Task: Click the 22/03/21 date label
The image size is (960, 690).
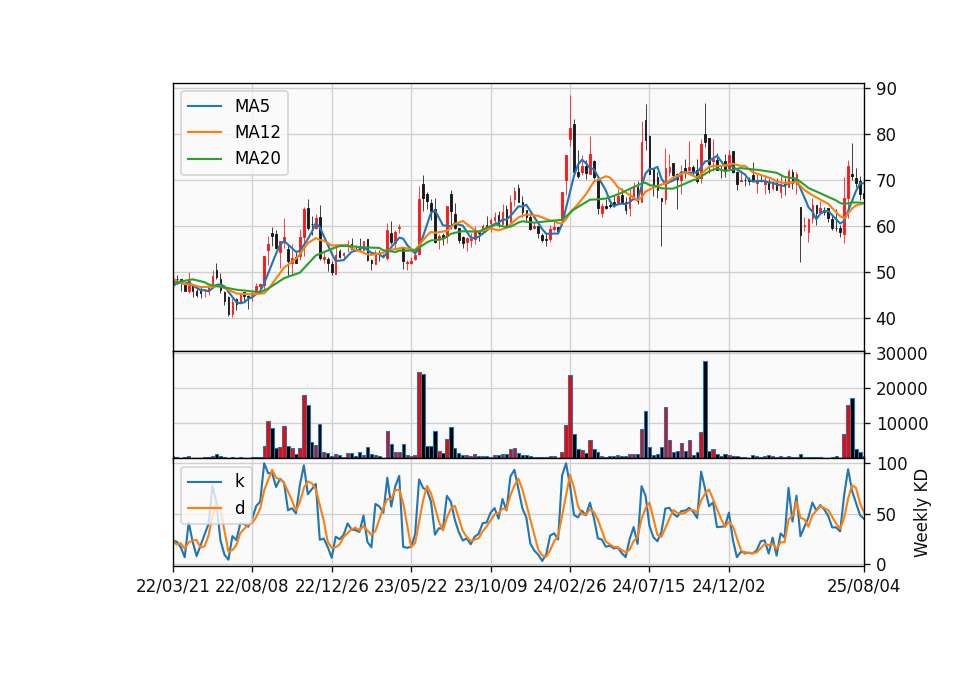Action: 173,586
